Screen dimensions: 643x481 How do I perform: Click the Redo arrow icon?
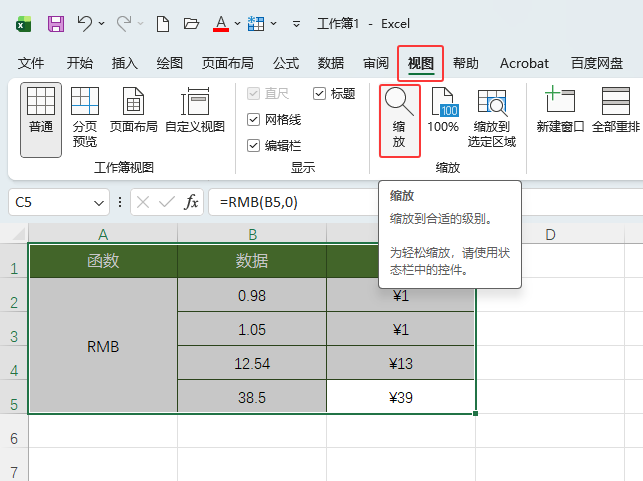tap(124, 24)
